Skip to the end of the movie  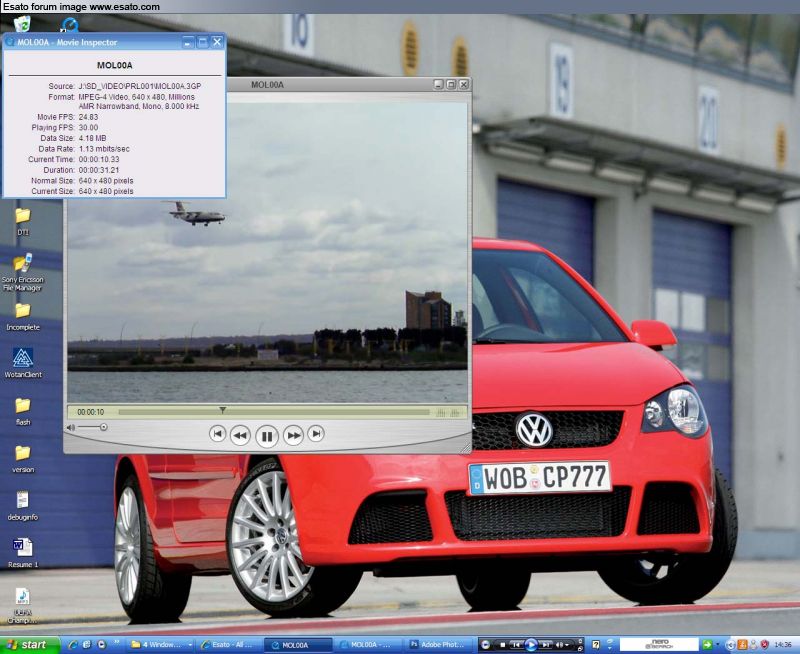(x=316, y=434)
